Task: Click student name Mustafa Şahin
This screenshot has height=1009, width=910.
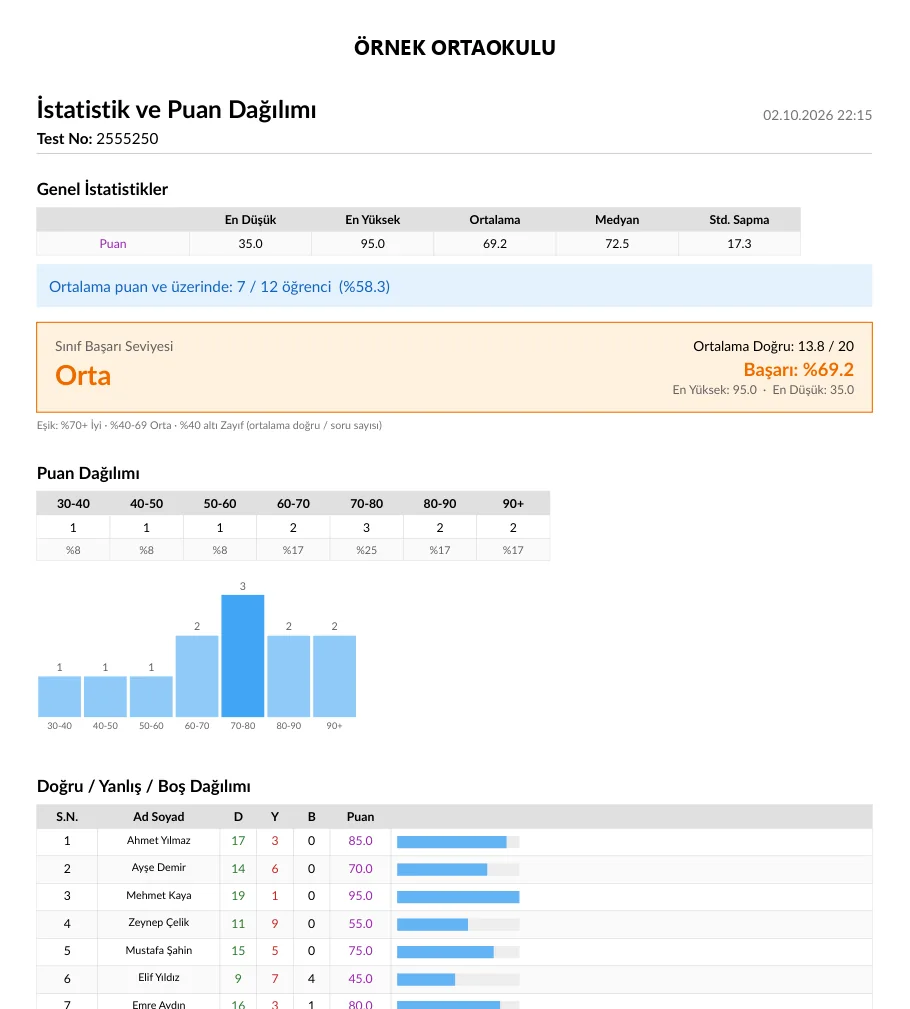Action: 159,950
